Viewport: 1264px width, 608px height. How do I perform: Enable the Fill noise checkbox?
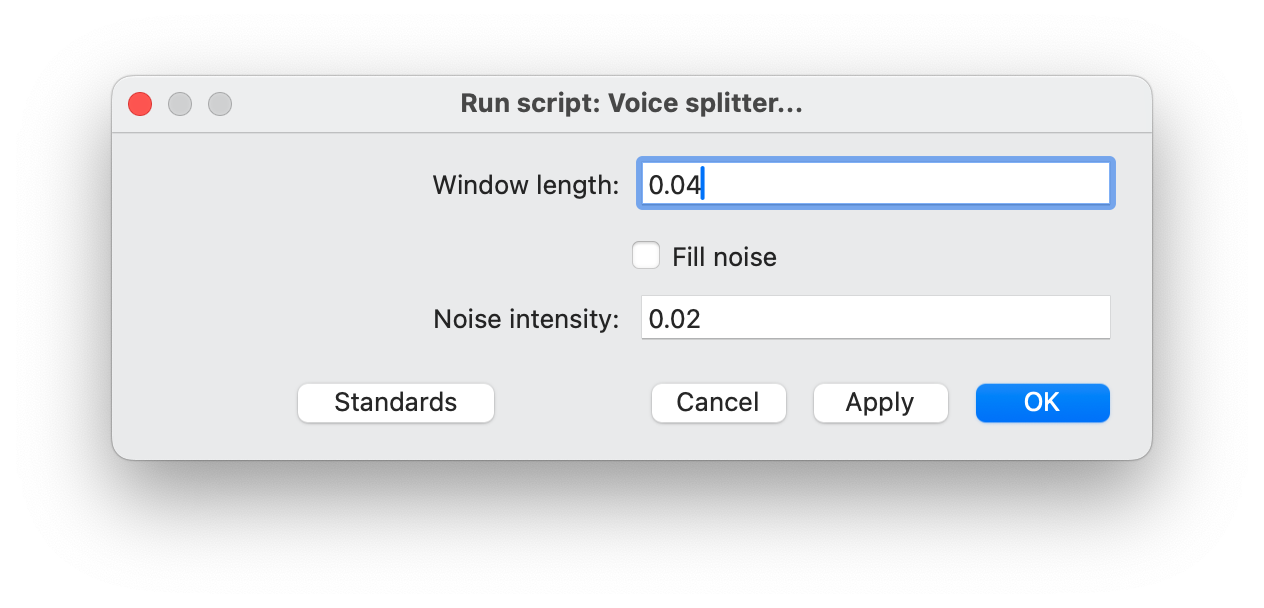tap(646, 255)
